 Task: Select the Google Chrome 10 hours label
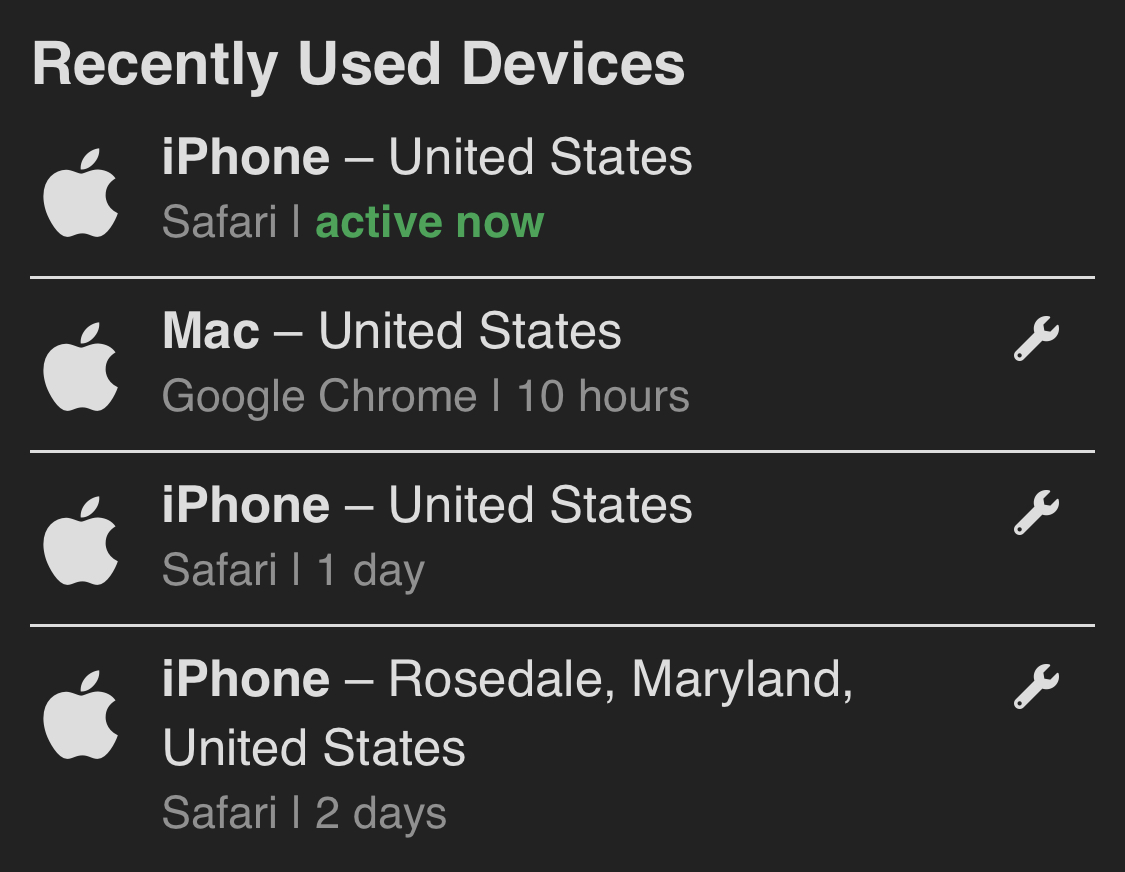point(426,395)
